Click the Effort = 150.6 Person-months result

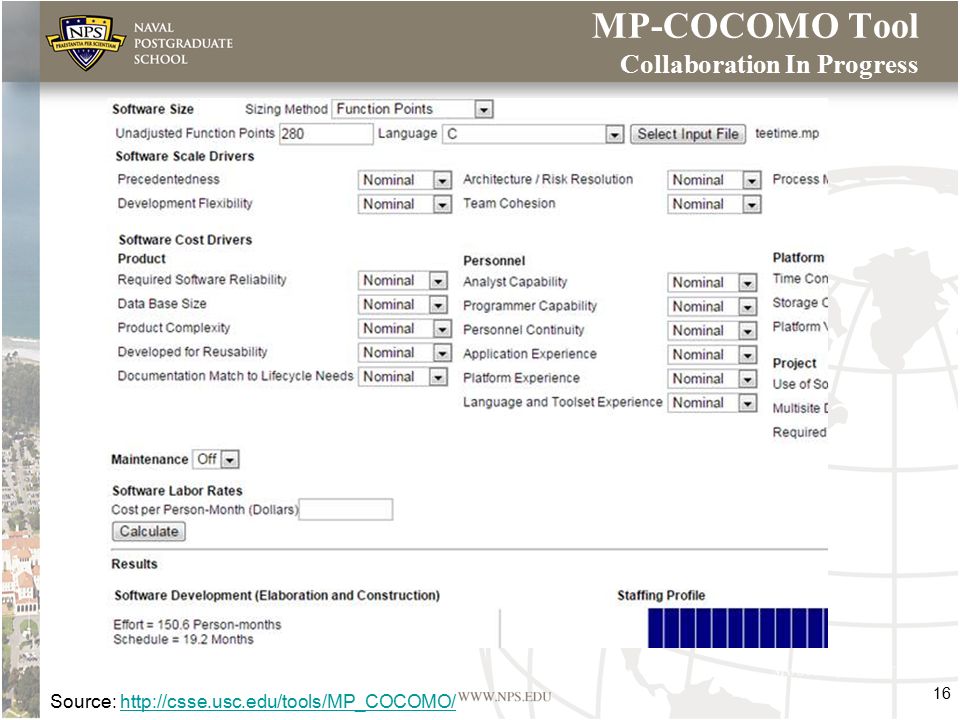pyautogui.click(x=197, y=624)
